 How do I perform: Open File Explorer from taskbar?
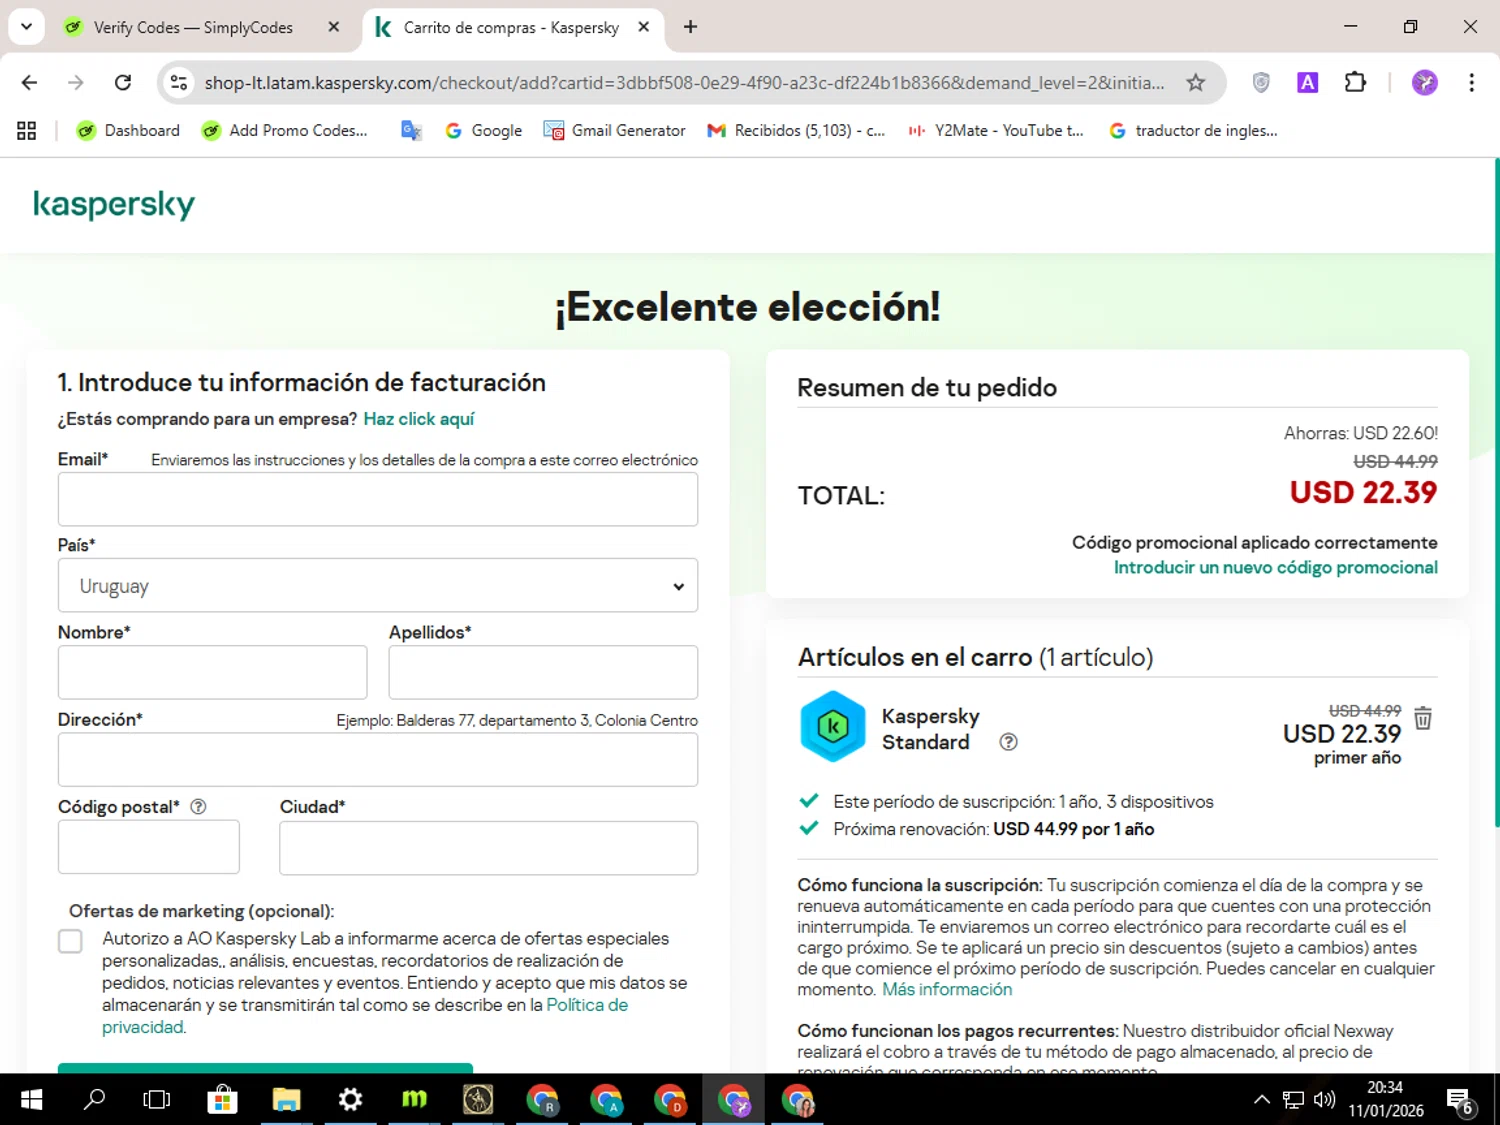click(x=286, y=1100)
